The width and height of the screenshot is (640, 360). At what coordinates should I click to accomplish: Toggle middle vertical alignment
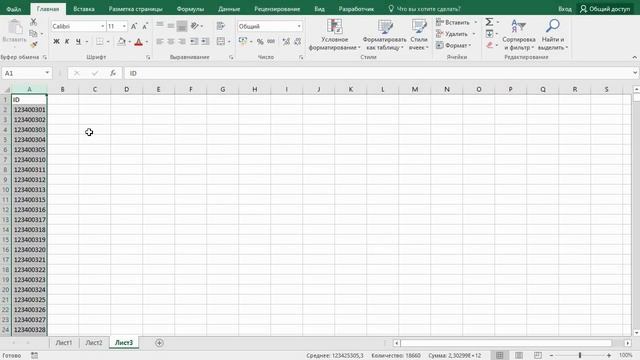(x=171, y=26)
